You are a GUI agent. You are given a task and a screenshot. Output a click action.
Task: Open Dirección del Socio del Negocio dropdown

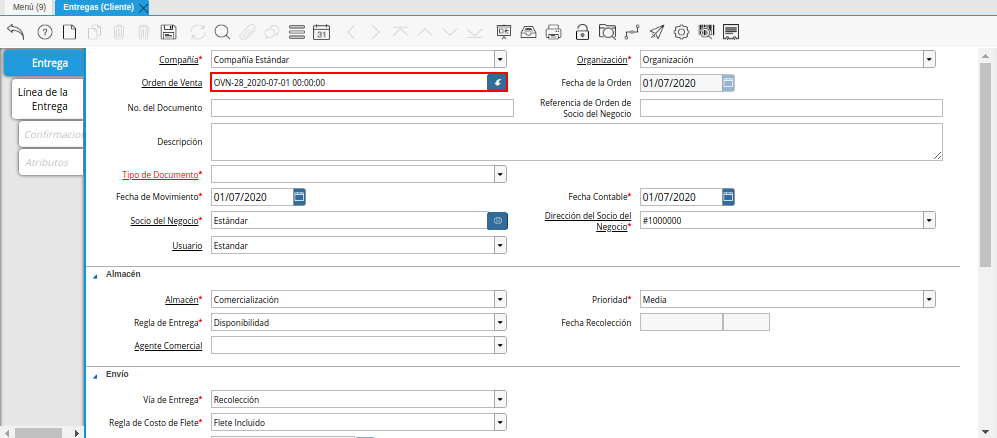(930, 221)
